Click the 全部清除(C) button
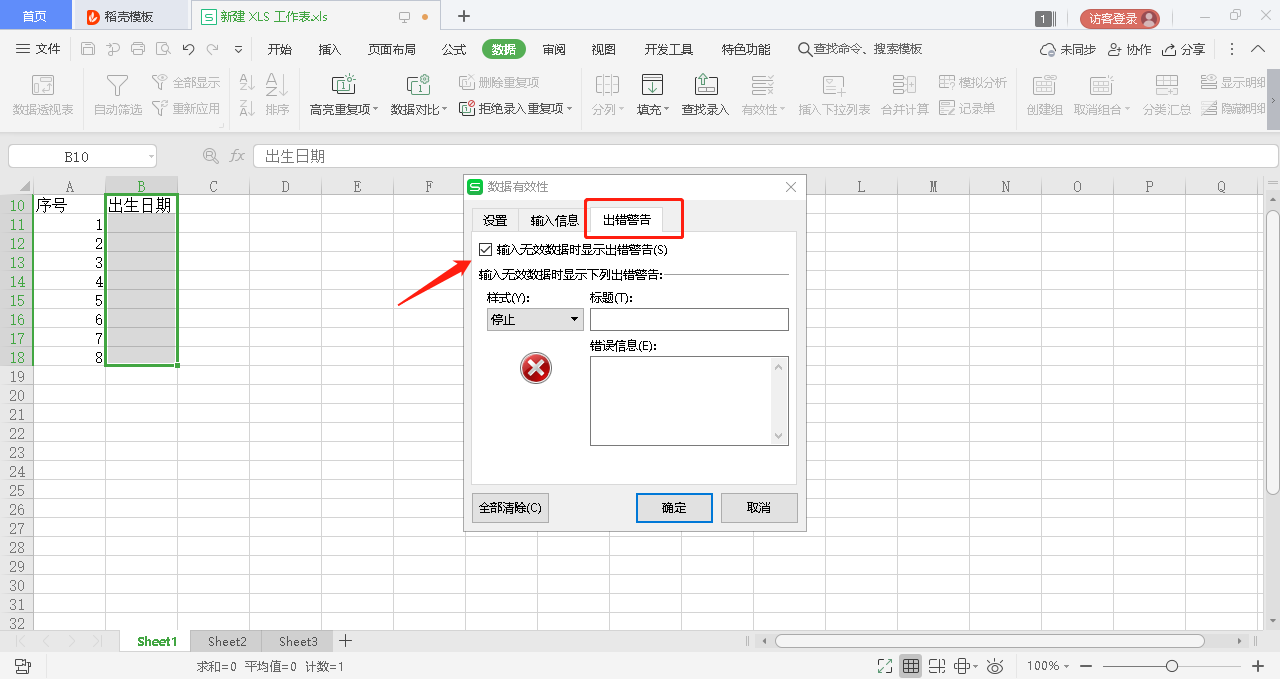 (510, 508)
